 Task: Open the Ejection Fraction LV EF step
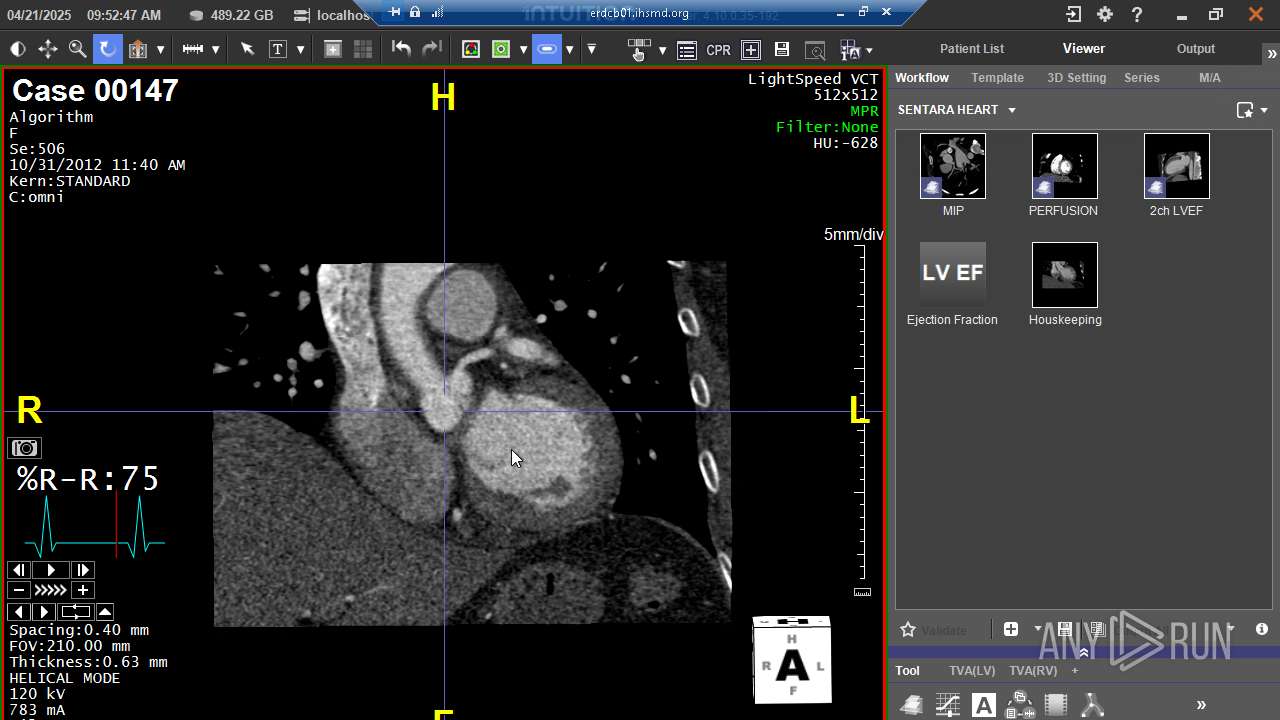953,275
